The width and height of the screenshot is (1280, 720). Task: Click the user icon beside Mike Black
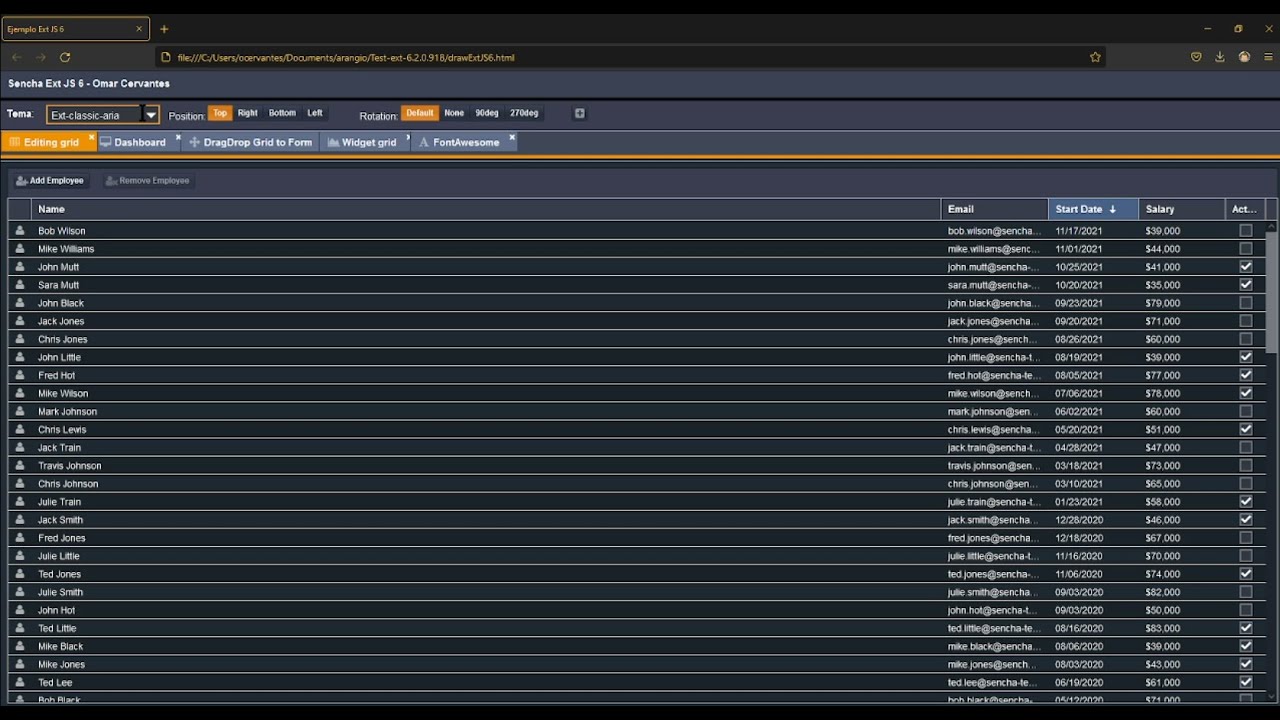(x=20, y=646)
